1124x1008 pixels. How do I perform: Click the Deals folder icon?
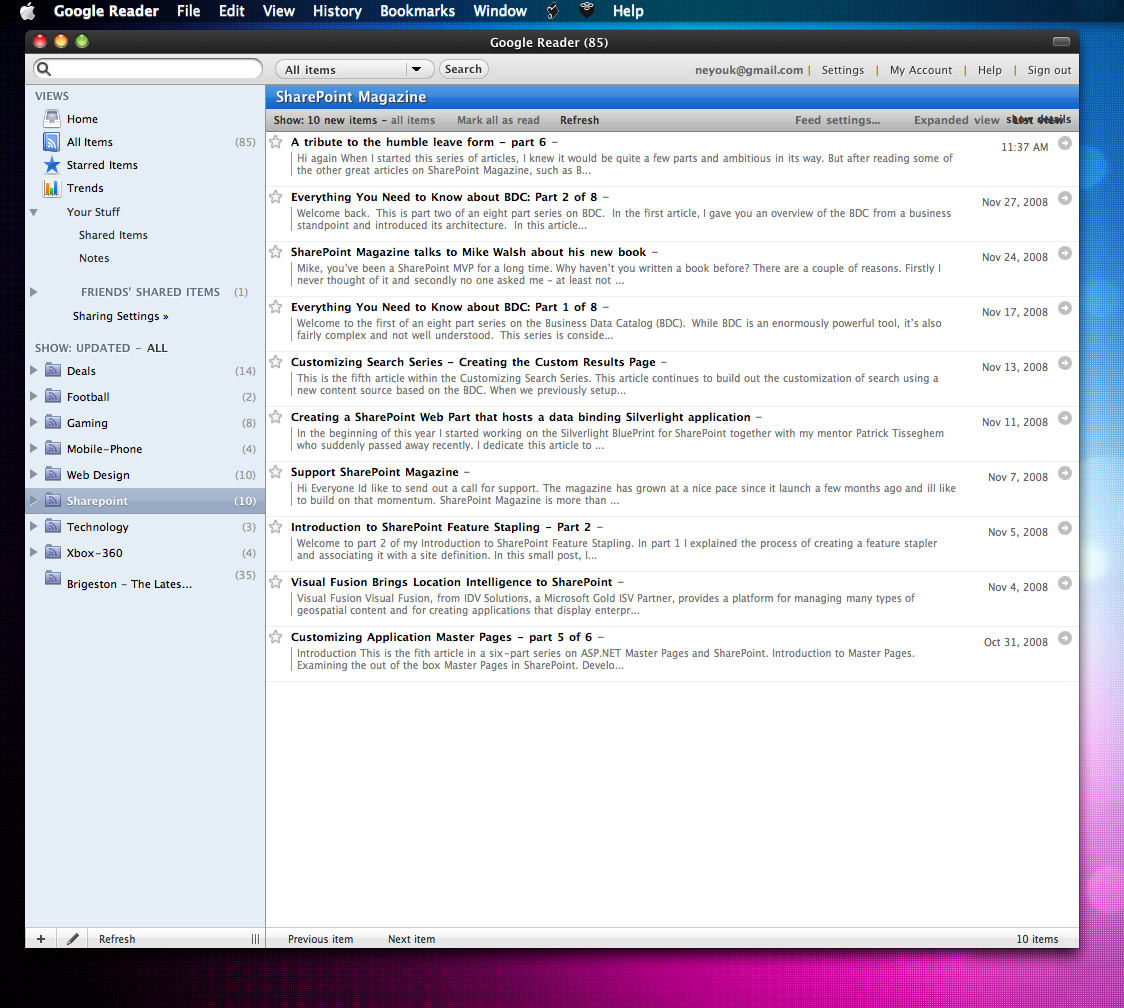tap(52, 370)
